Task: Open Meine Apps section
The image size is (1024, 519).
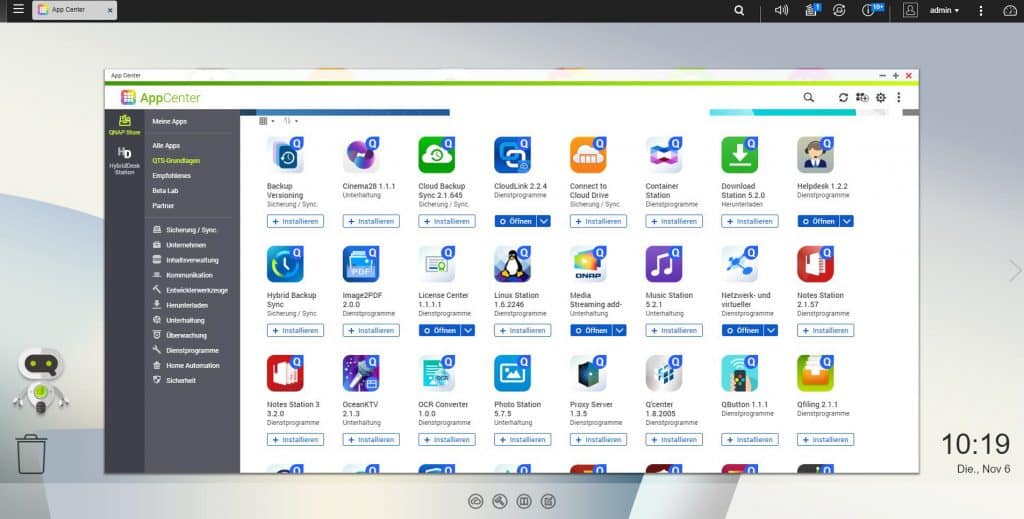Action: (x=170, y=121)
